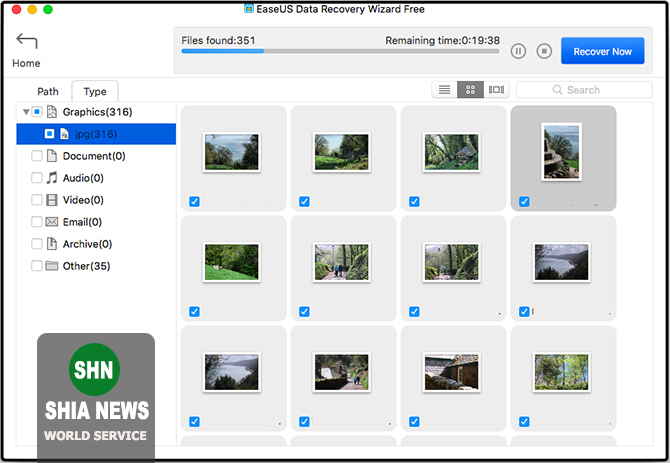Select the jpg(316) row label
This screenshot has height=463, width=670.
click(96, 134)
